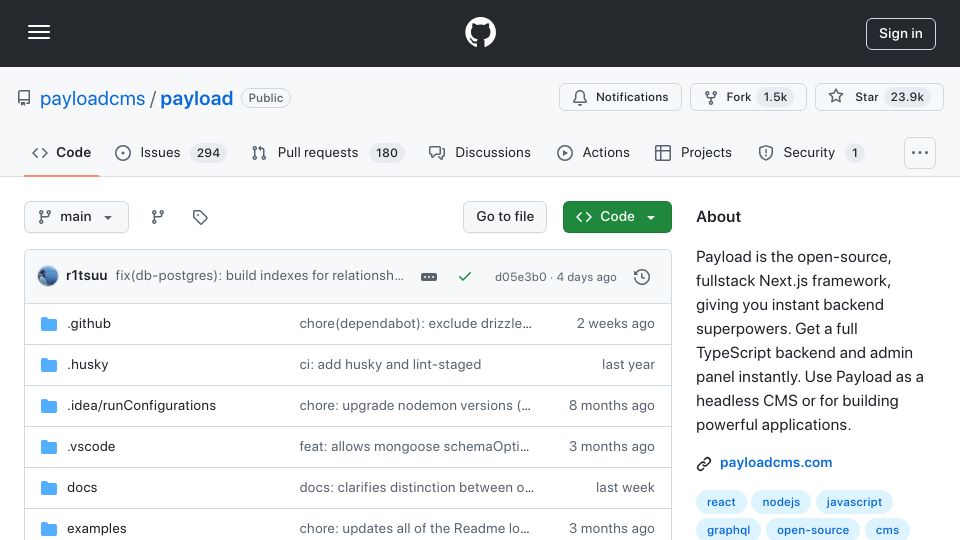Viewport: 960px width, 540px height.
Task: Click the Fork count 1.5k
Action: tap(775, 97)
